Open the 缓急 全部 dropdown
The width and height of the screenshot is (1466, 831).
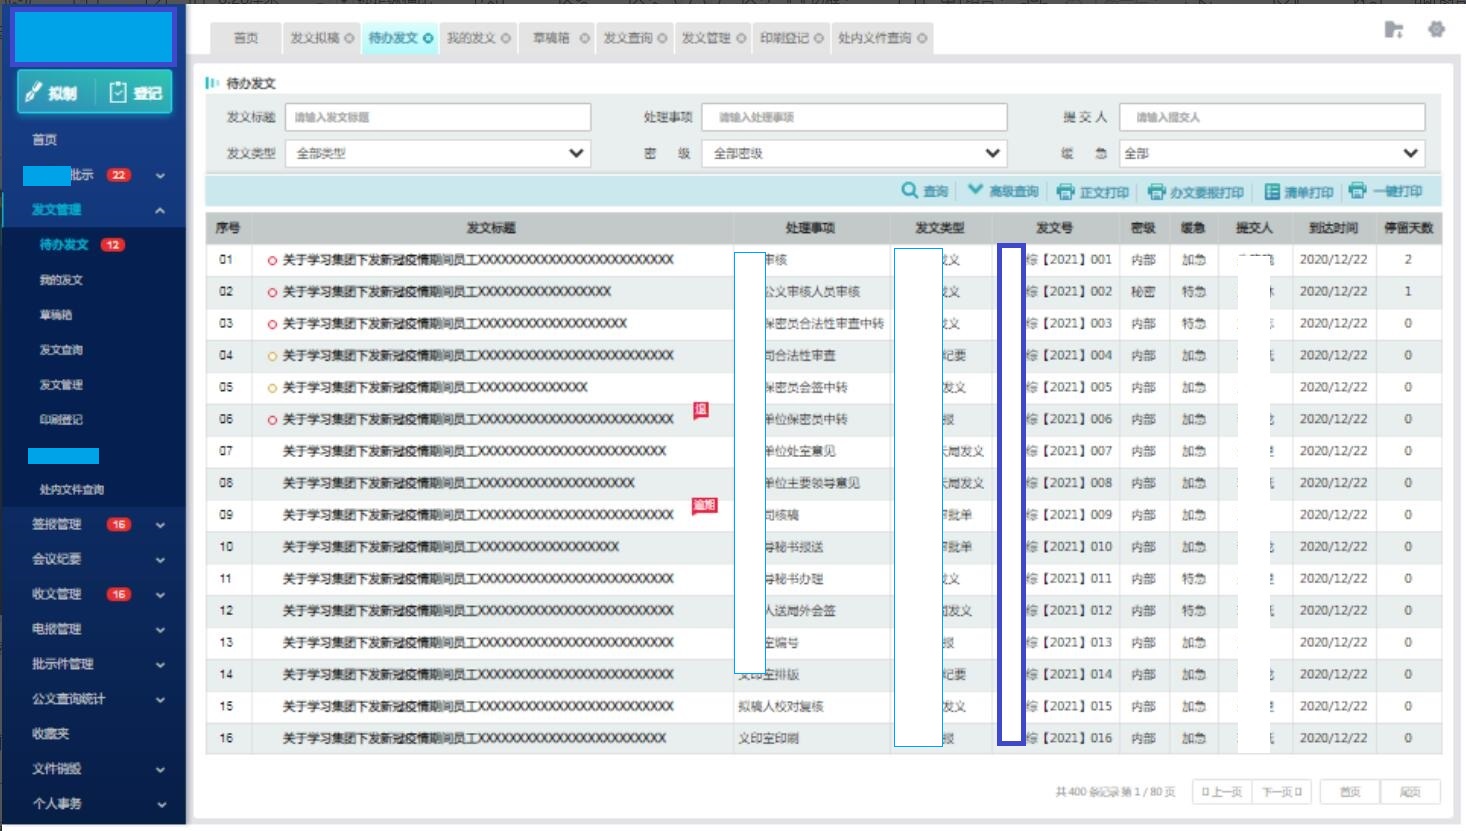[1272, 153]
